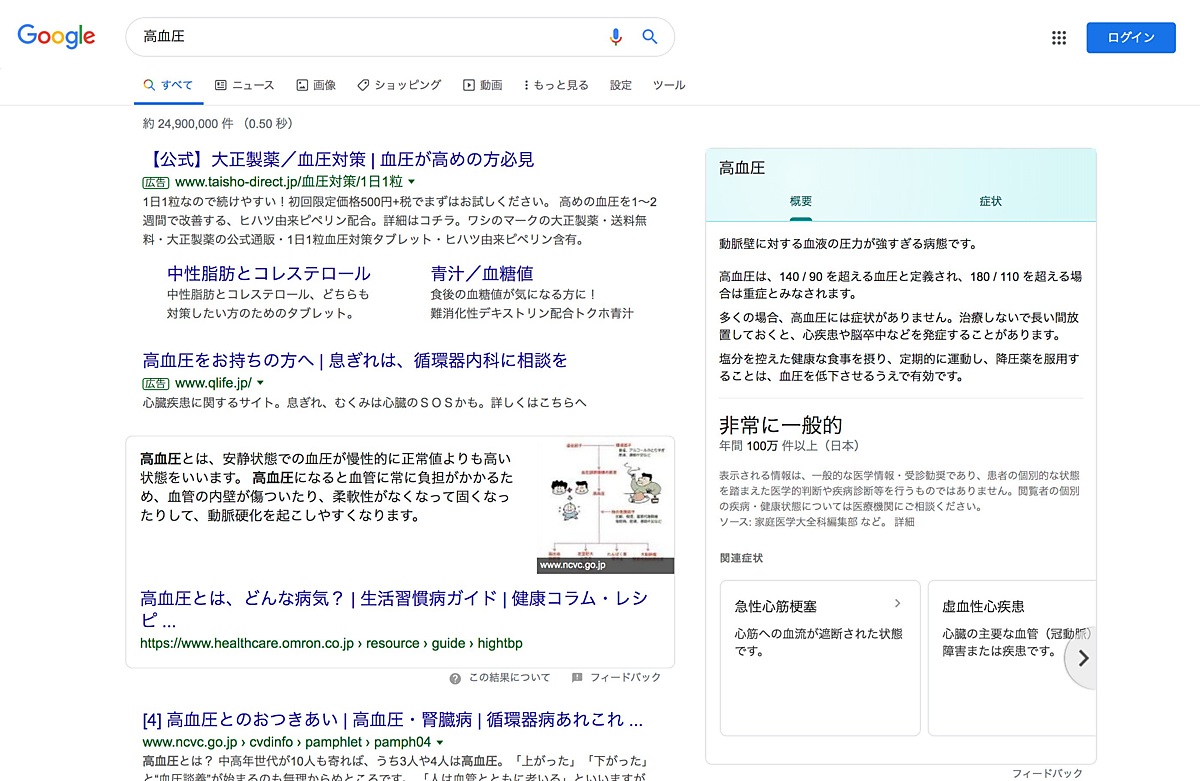Click into the search box with 高血圧
This screenshot has height=781, width=1200.
pos(370,37)
